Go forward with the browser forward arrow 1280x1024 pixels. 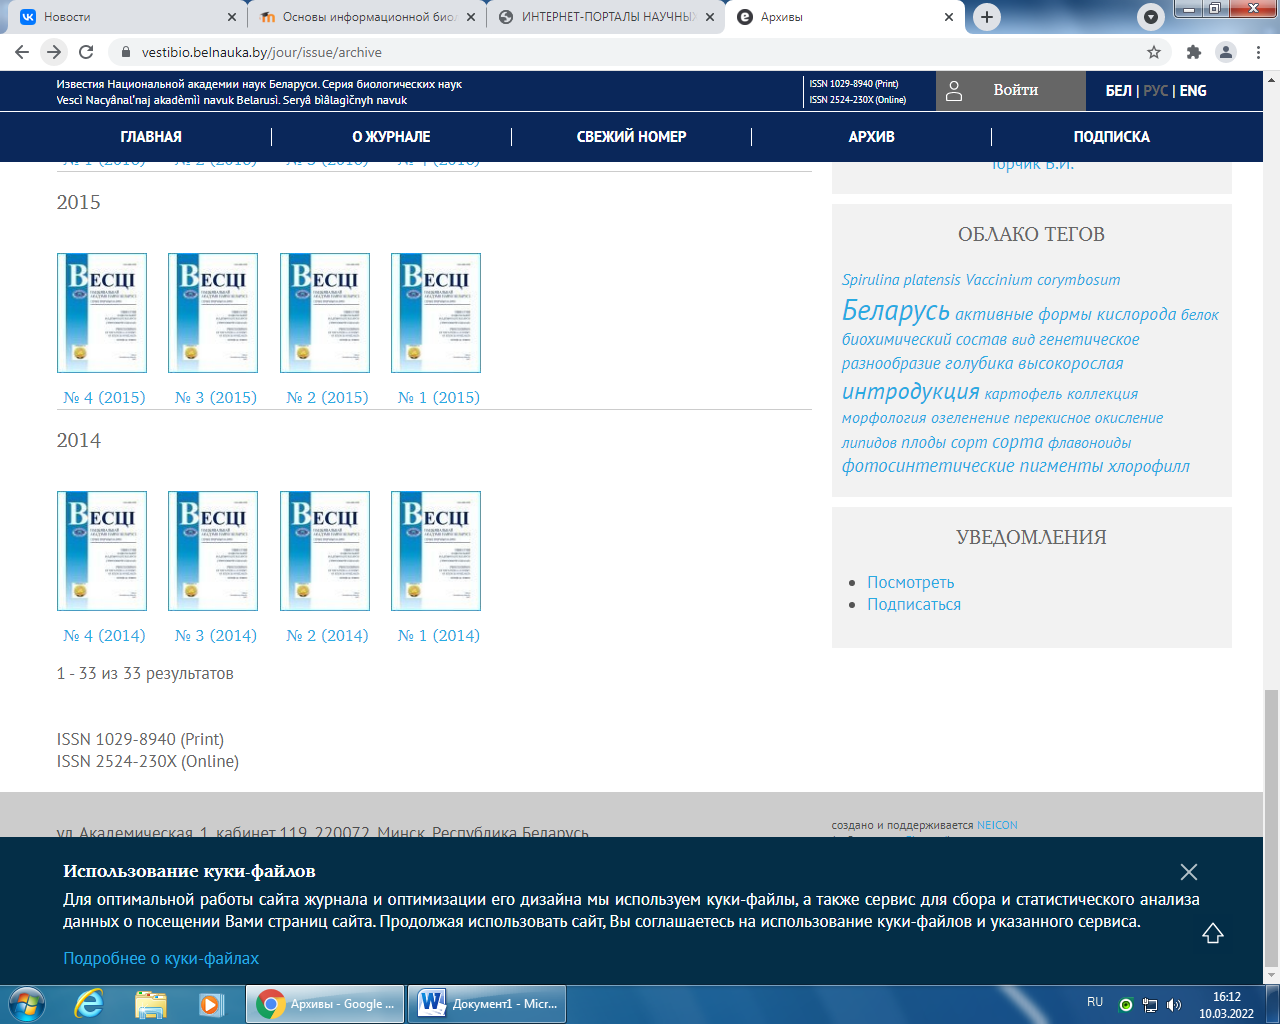54,52
